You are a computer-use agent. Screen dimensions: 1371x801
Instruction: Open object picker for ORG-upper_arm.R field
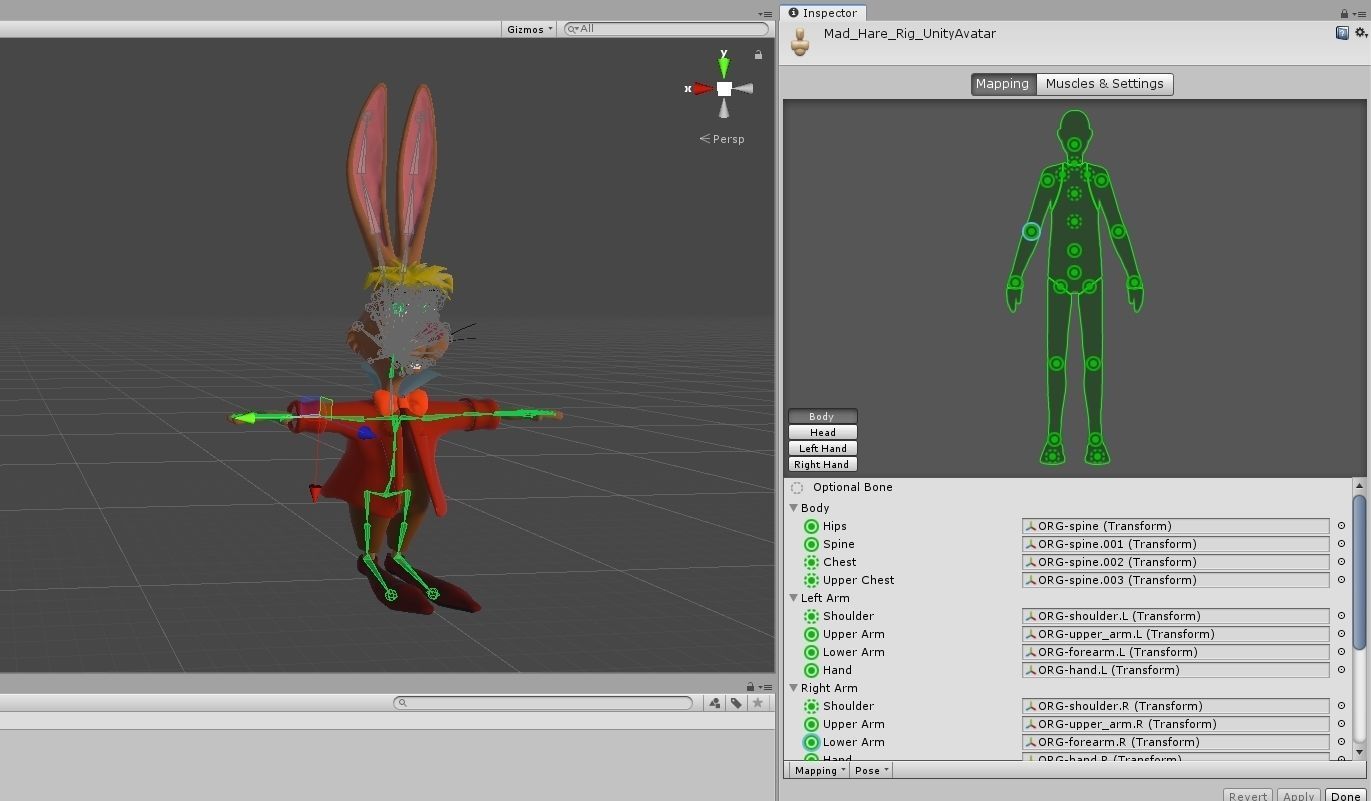[1341, 724]
